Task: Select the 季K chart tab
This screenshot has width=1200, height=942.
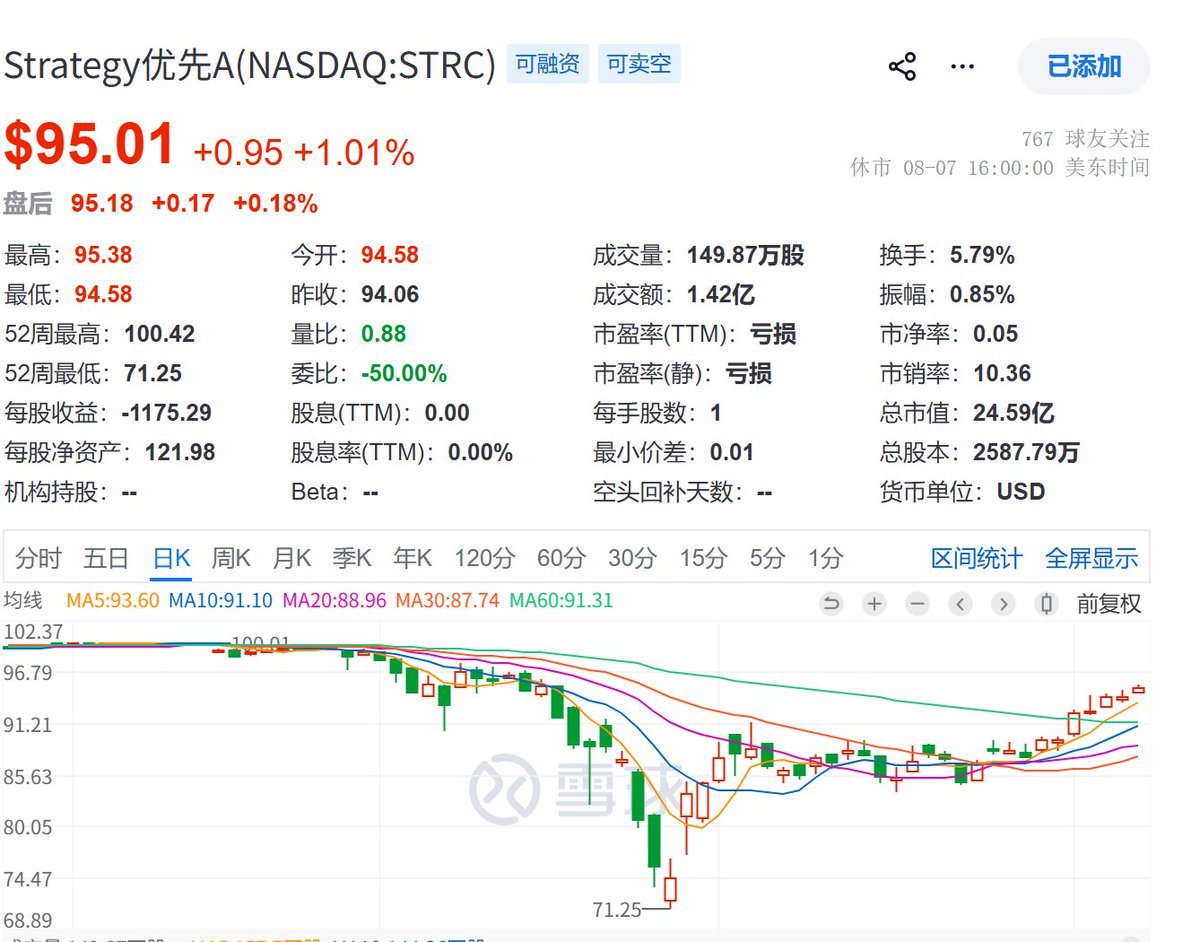Action: pos(352,558)
